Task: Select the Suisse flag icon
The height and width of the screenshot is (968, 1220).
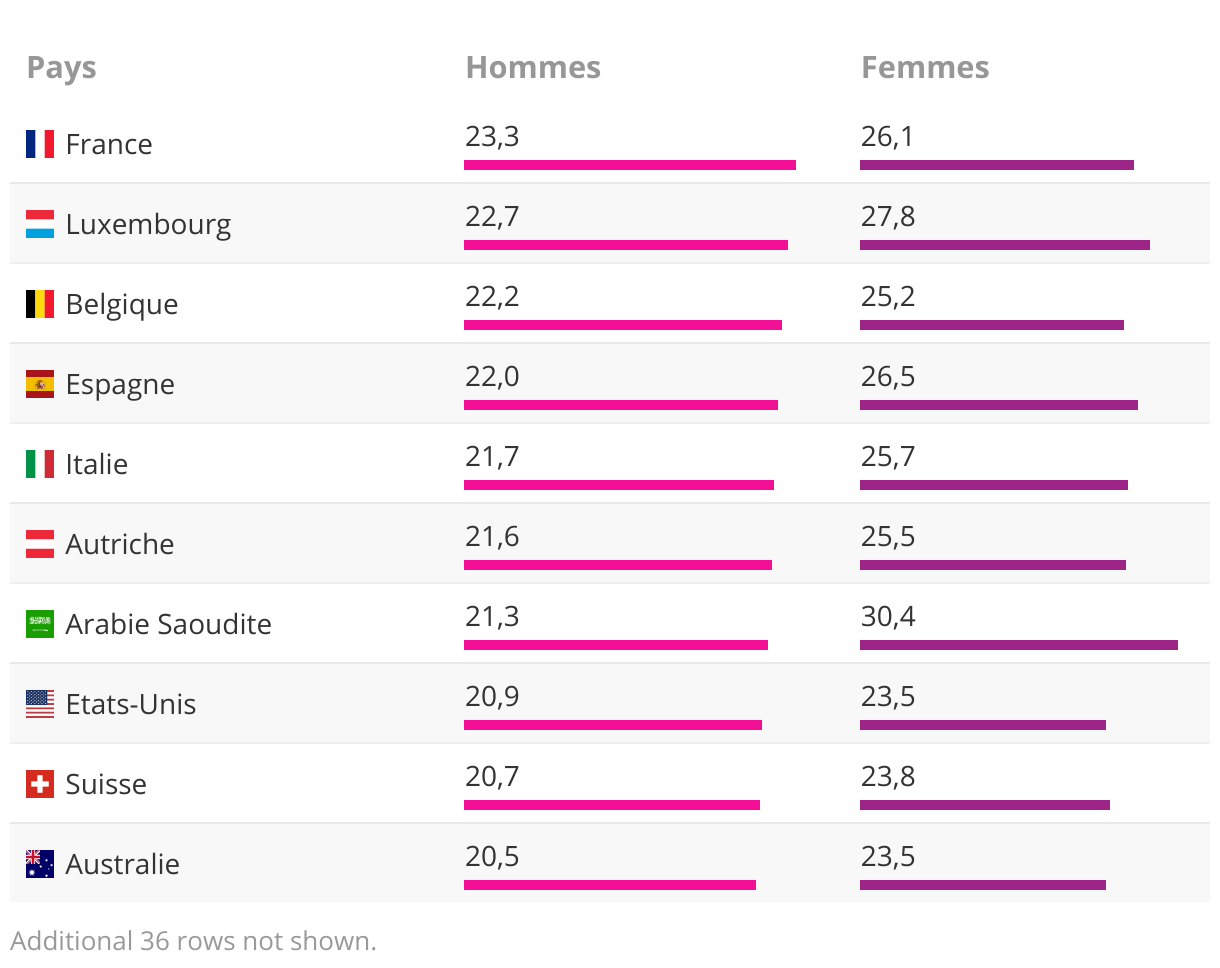Action: tap(40, 784)
